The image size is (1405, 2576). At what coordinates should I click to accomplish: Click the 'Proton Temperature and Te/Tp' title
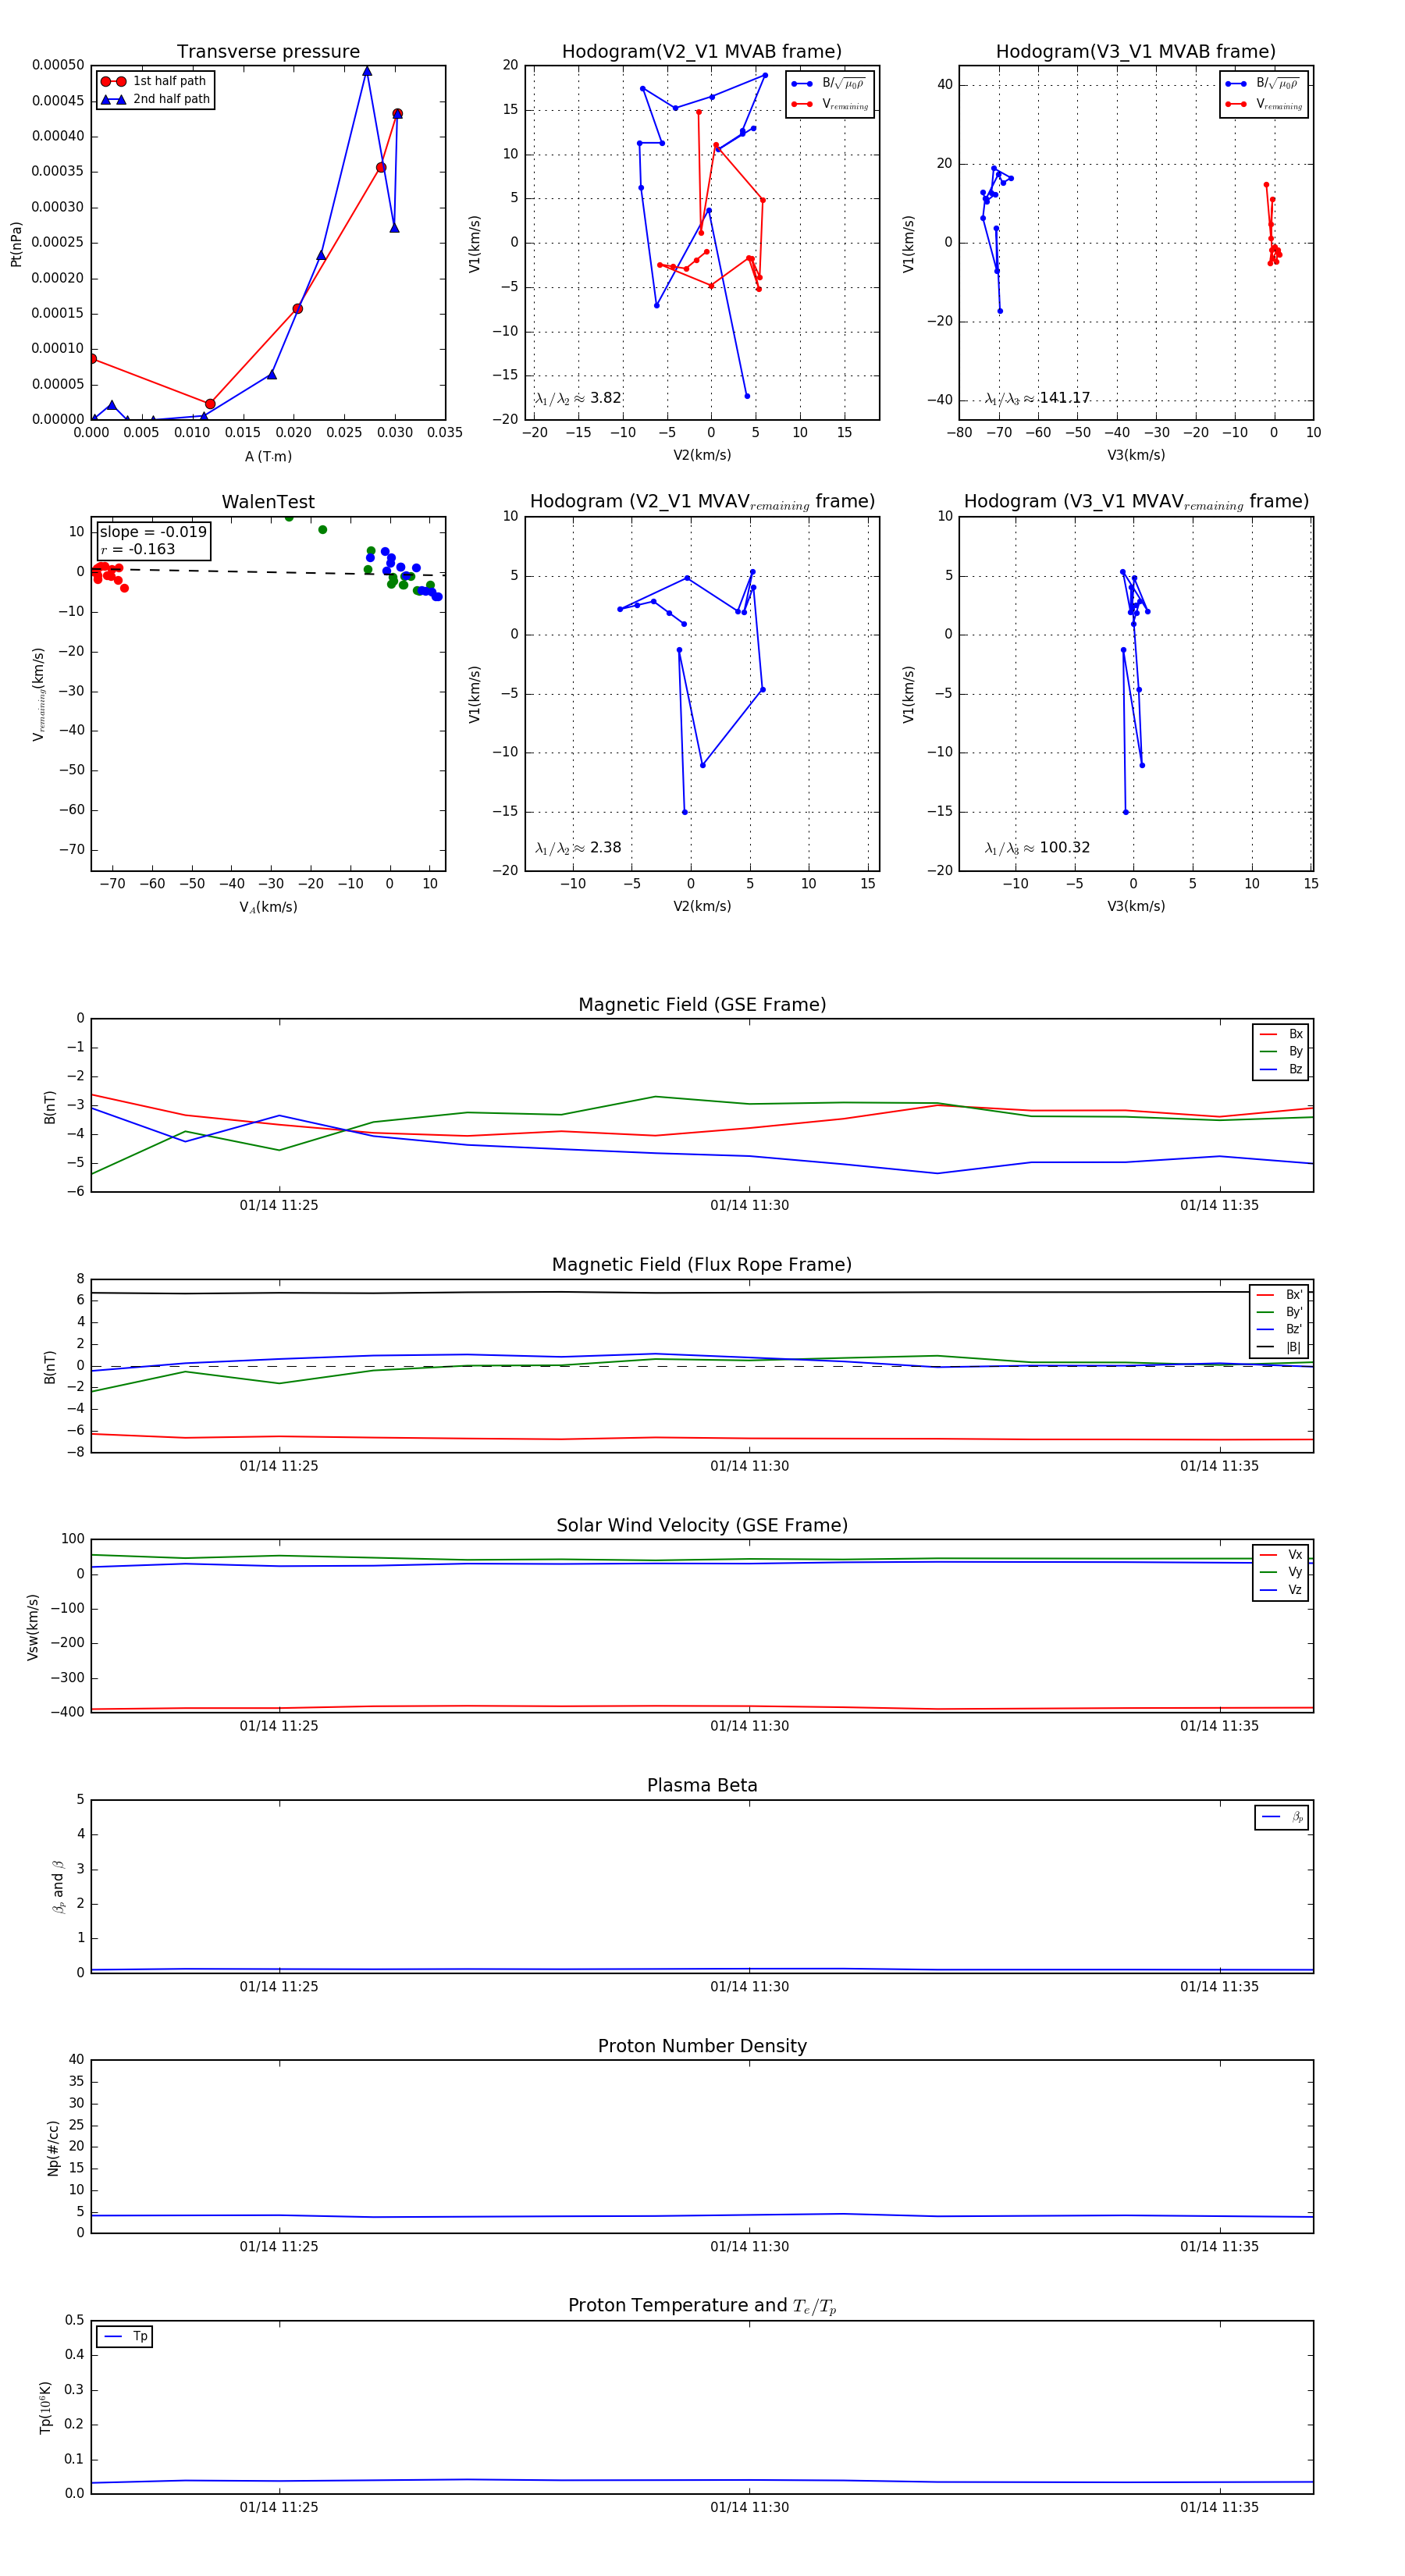(x=702, y=2306)
